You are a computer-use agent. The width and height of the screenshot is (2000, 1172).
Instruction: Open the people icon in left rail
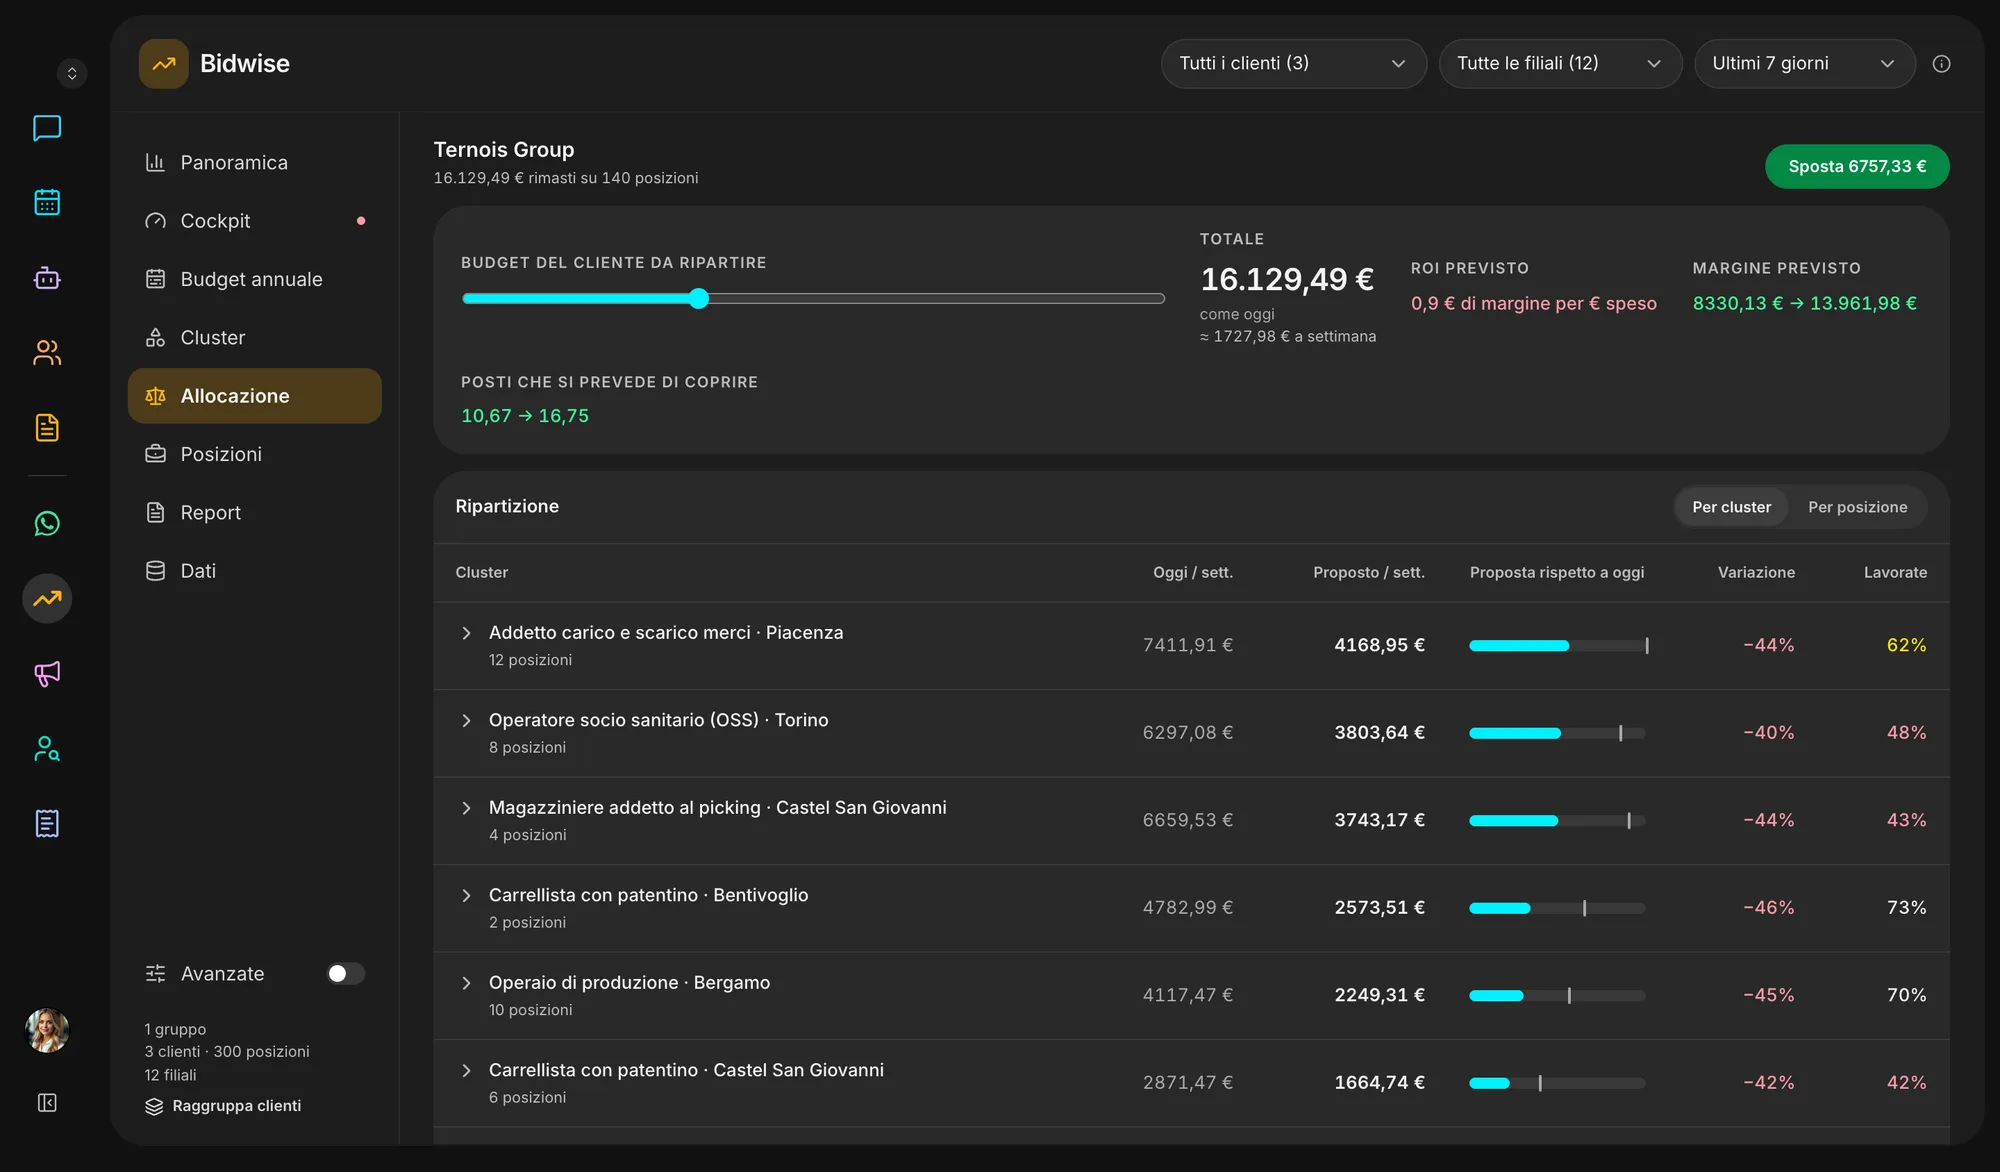[x=47, y=352]
